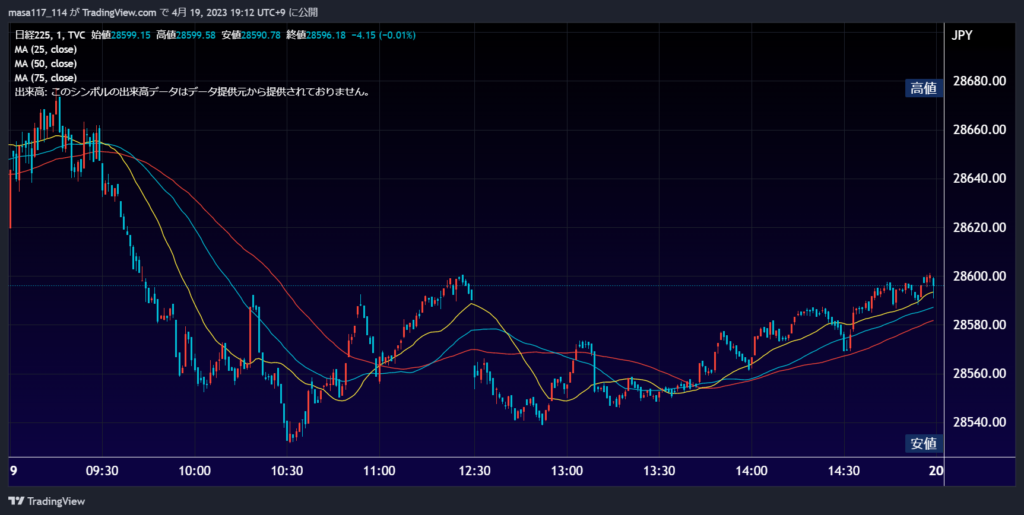Click the 出来高 volume data notice text
The image size is (1024, 515).
(x=193, y=92)
